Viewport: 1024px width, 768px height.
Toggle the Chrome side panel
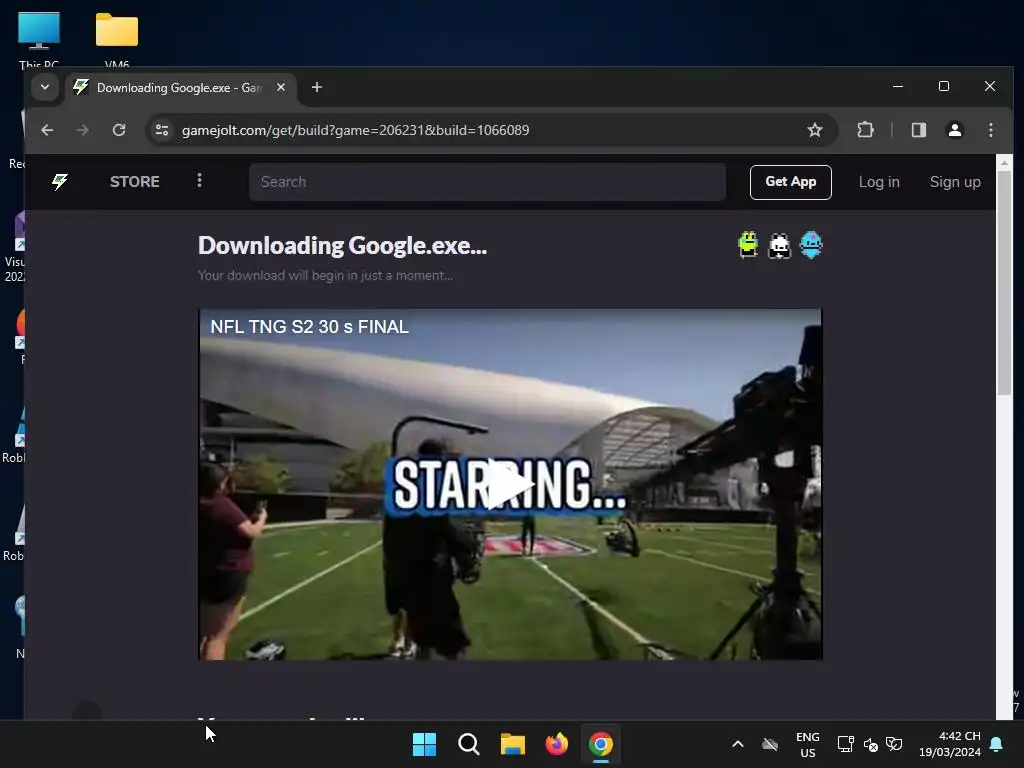click(919, 130)
